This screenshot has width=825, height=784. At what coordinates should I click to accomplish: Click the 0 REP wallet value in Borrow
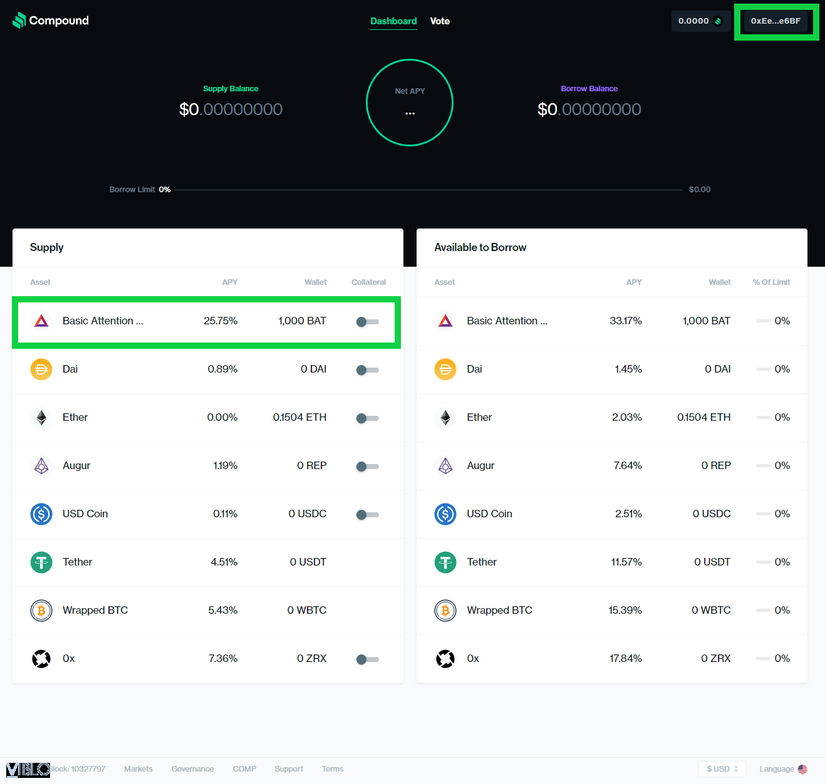pos(716,466)
